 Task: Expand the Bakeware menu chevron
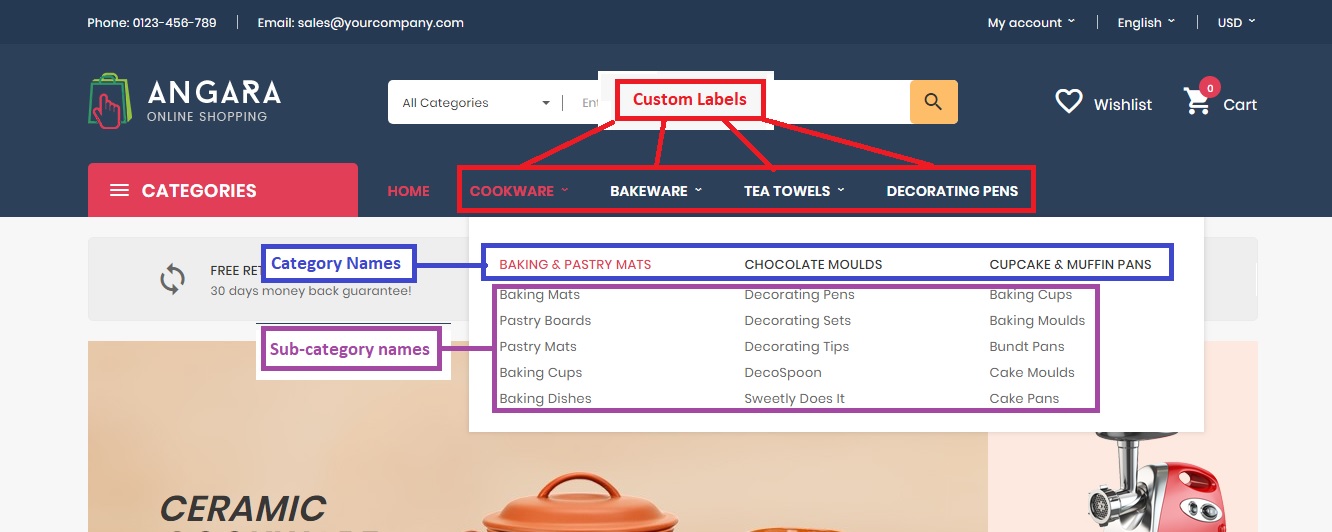coord(698,190)
